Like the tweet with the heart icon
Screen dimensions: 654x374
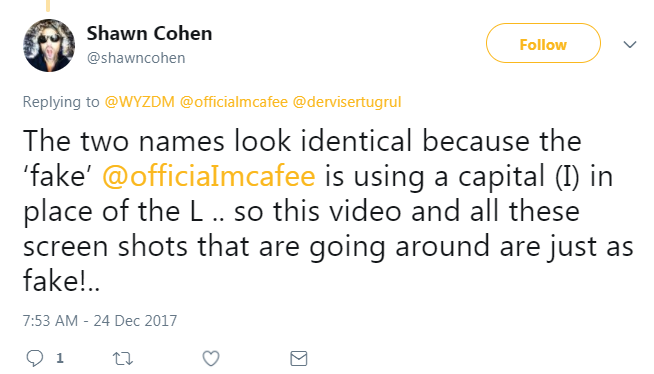[211, 359]
